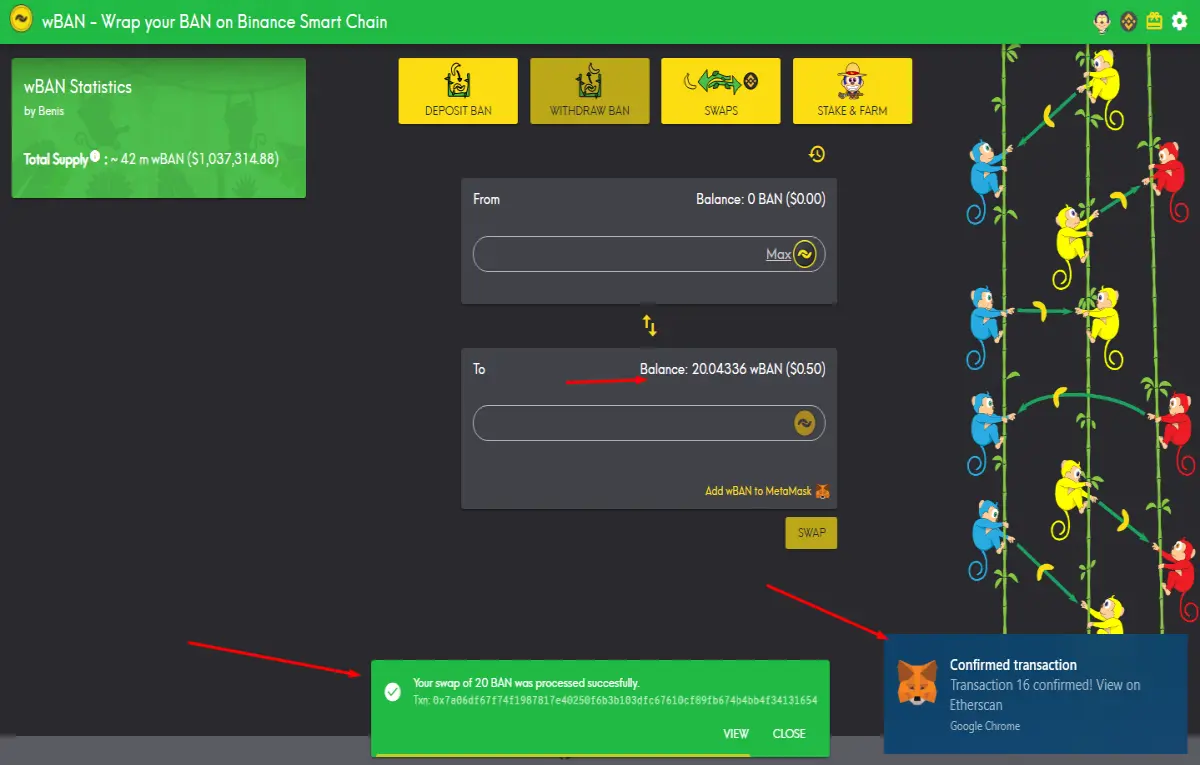Click the wBAN coin icon in To field
The image size is (1200, 765).
tap(805, 423)
